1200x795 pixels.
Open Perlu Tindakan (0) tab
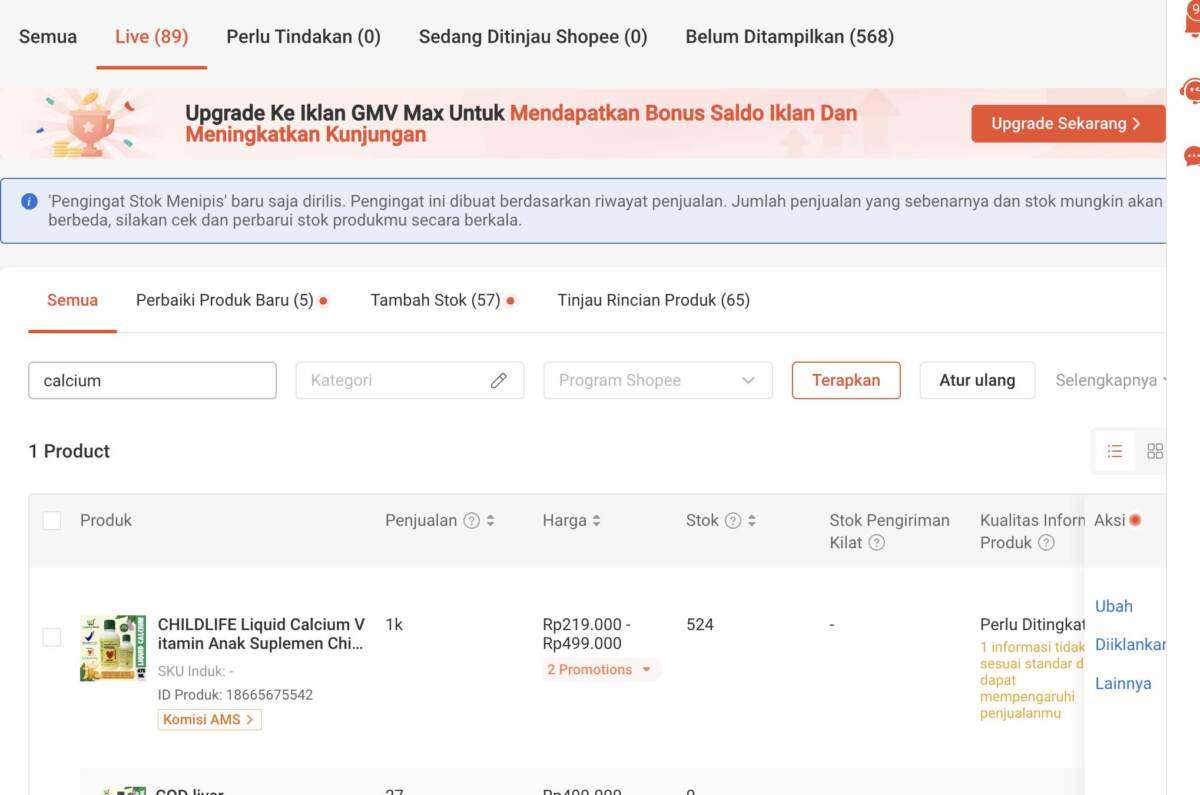point(304,37)
